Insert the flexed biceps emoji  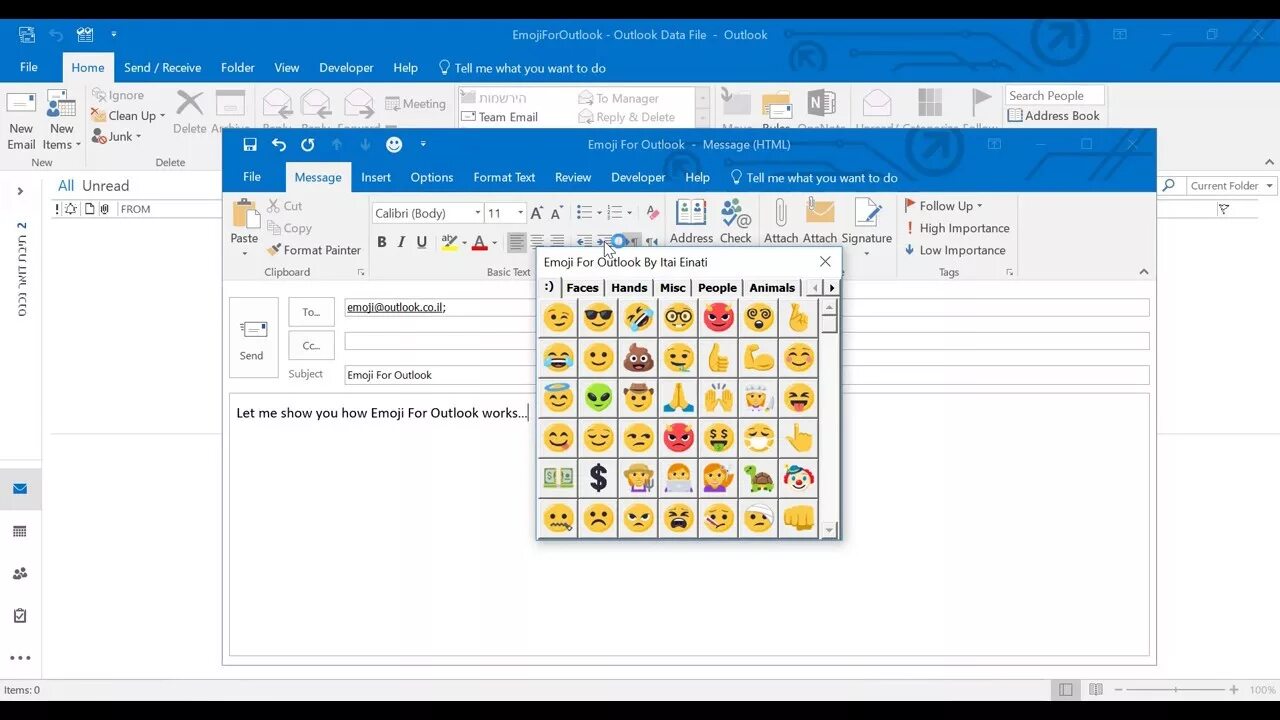tap(758, 358)
